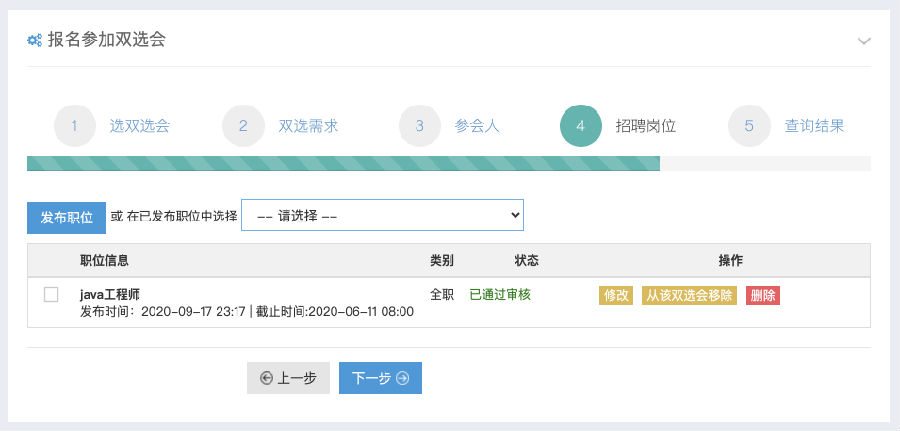The image size is (900, 431).
Task: Open the 参会人 step
Action: 478,126
